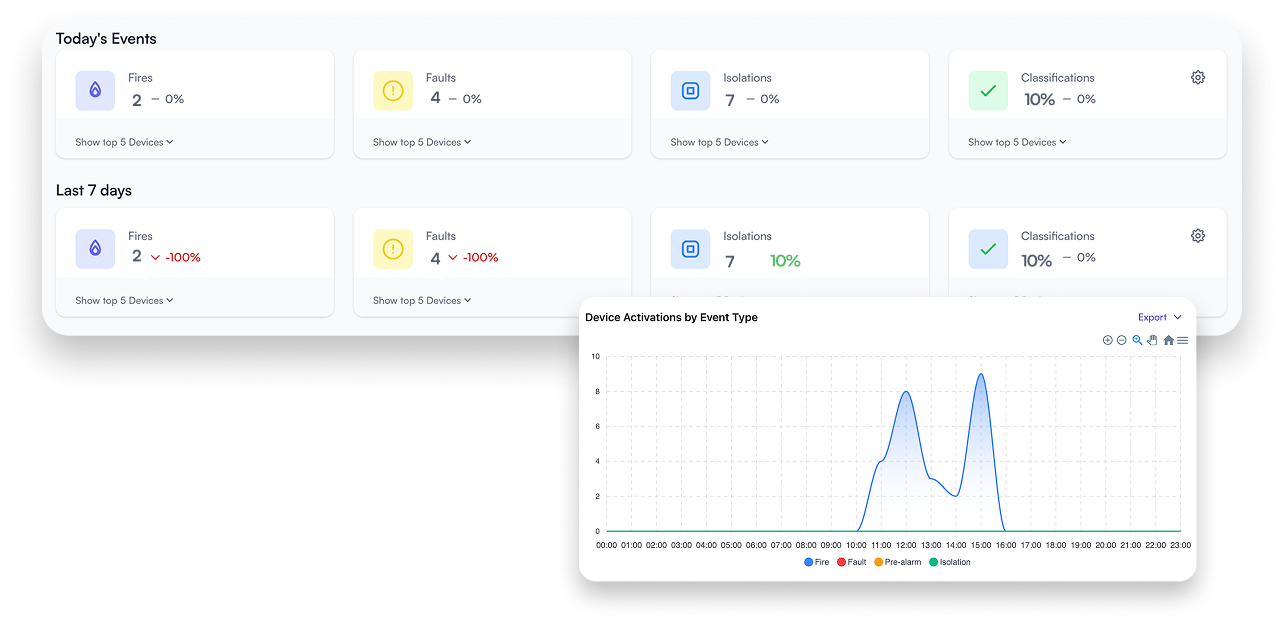Reset chart zoom with home icon
This screenshot has height=620, width=1282.
click(1168, 340)
